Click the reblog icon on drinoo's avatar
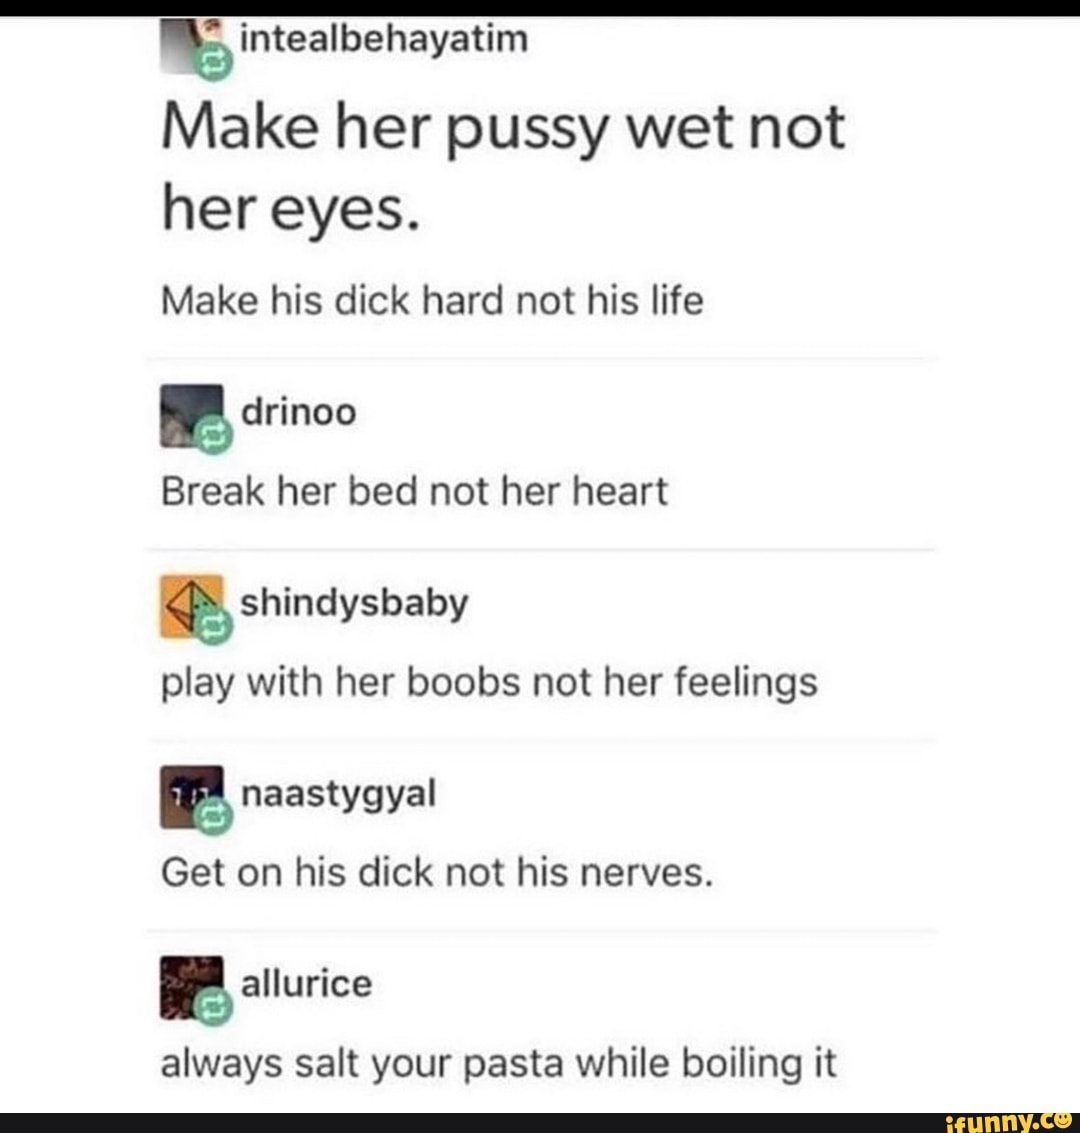Viewport: 1080px width, 1133px height. (x=215, y=435)
